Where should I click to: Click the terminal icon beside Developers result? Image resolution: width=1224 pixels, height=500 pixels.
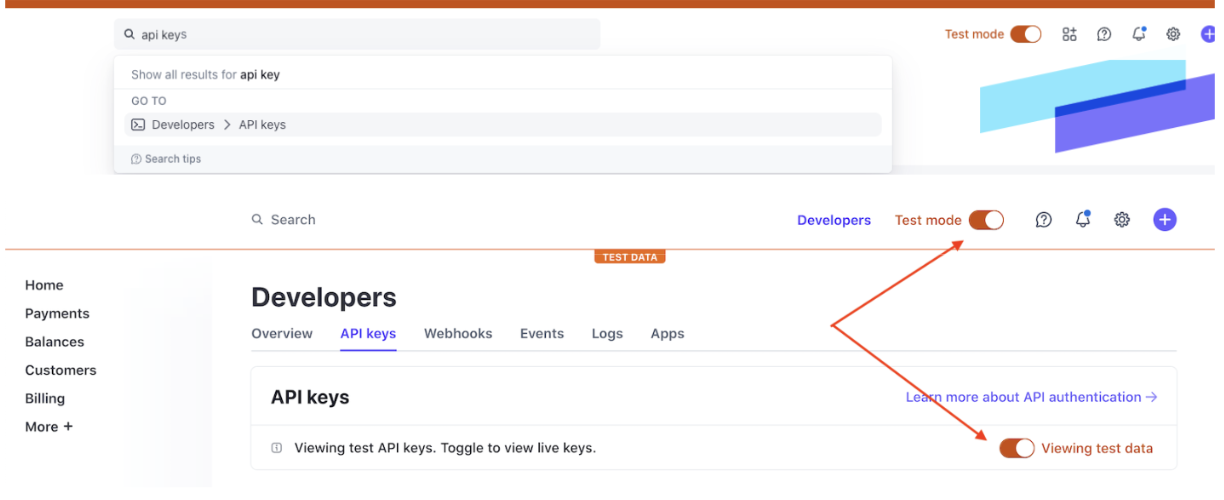tap(139, 125)
